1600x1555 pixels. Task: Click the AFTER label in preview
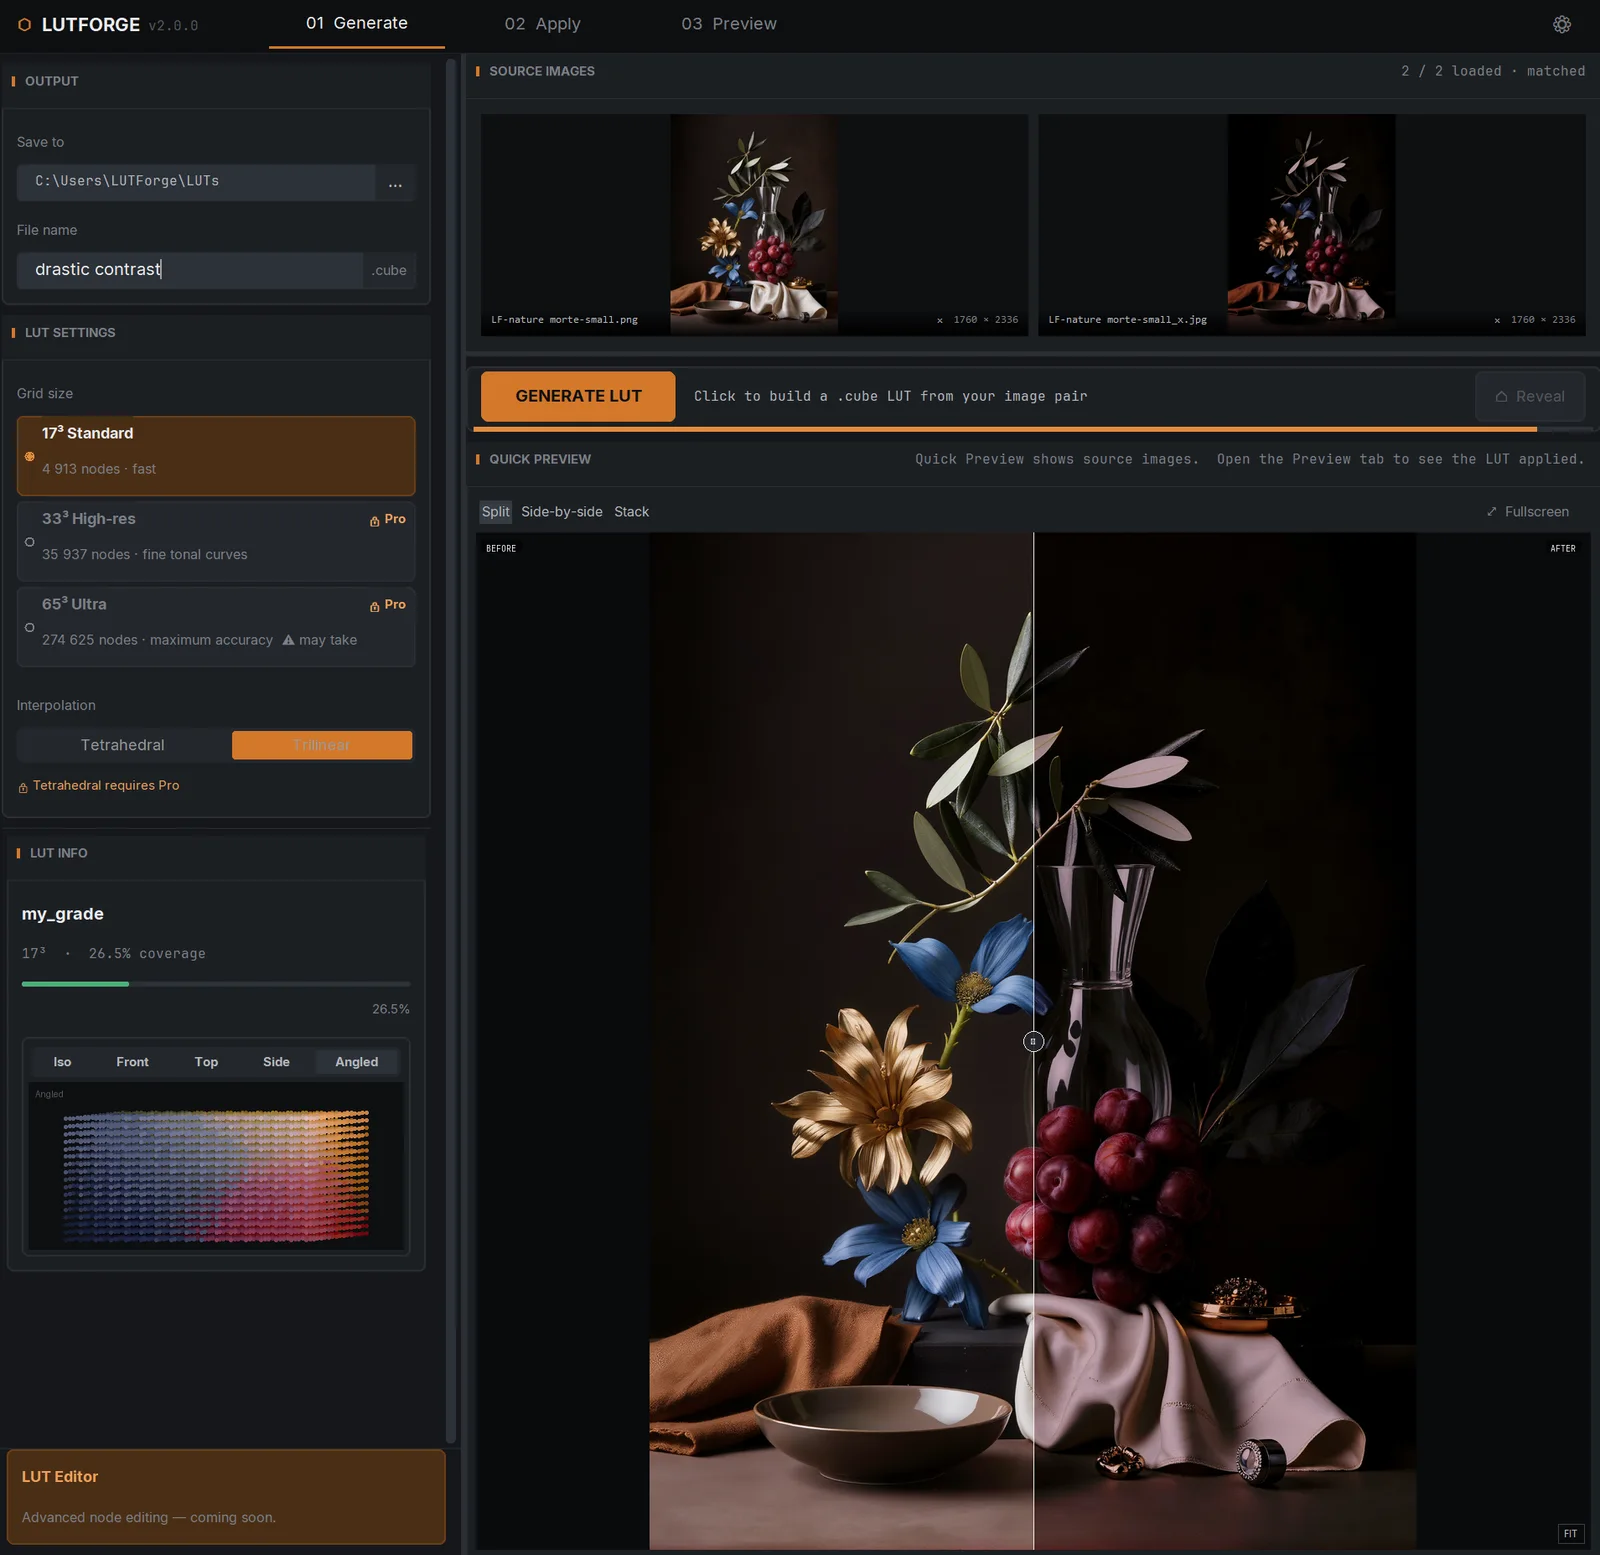(x=1562, y=549)
